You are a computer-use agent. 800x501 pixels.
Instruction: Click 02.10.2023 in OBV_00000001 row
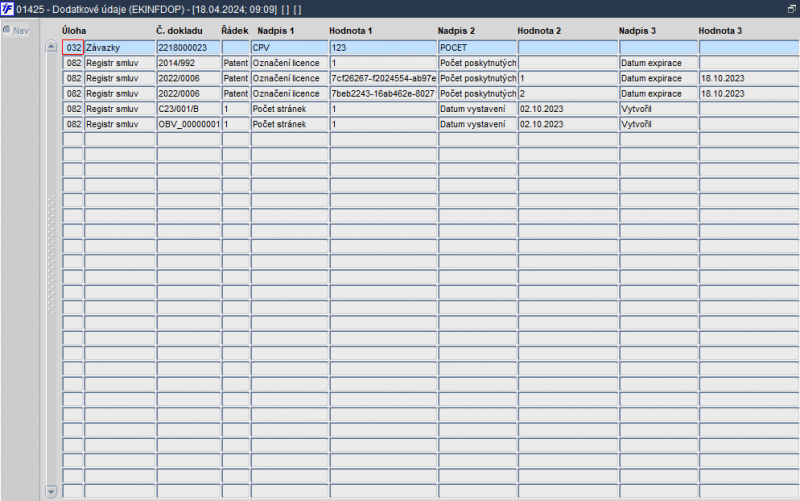[x=568, y=124]
